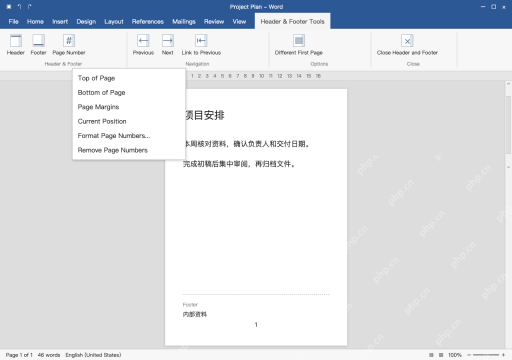The image size is (512, 360).
Task: Click the 46 words count
Action: 49,355
